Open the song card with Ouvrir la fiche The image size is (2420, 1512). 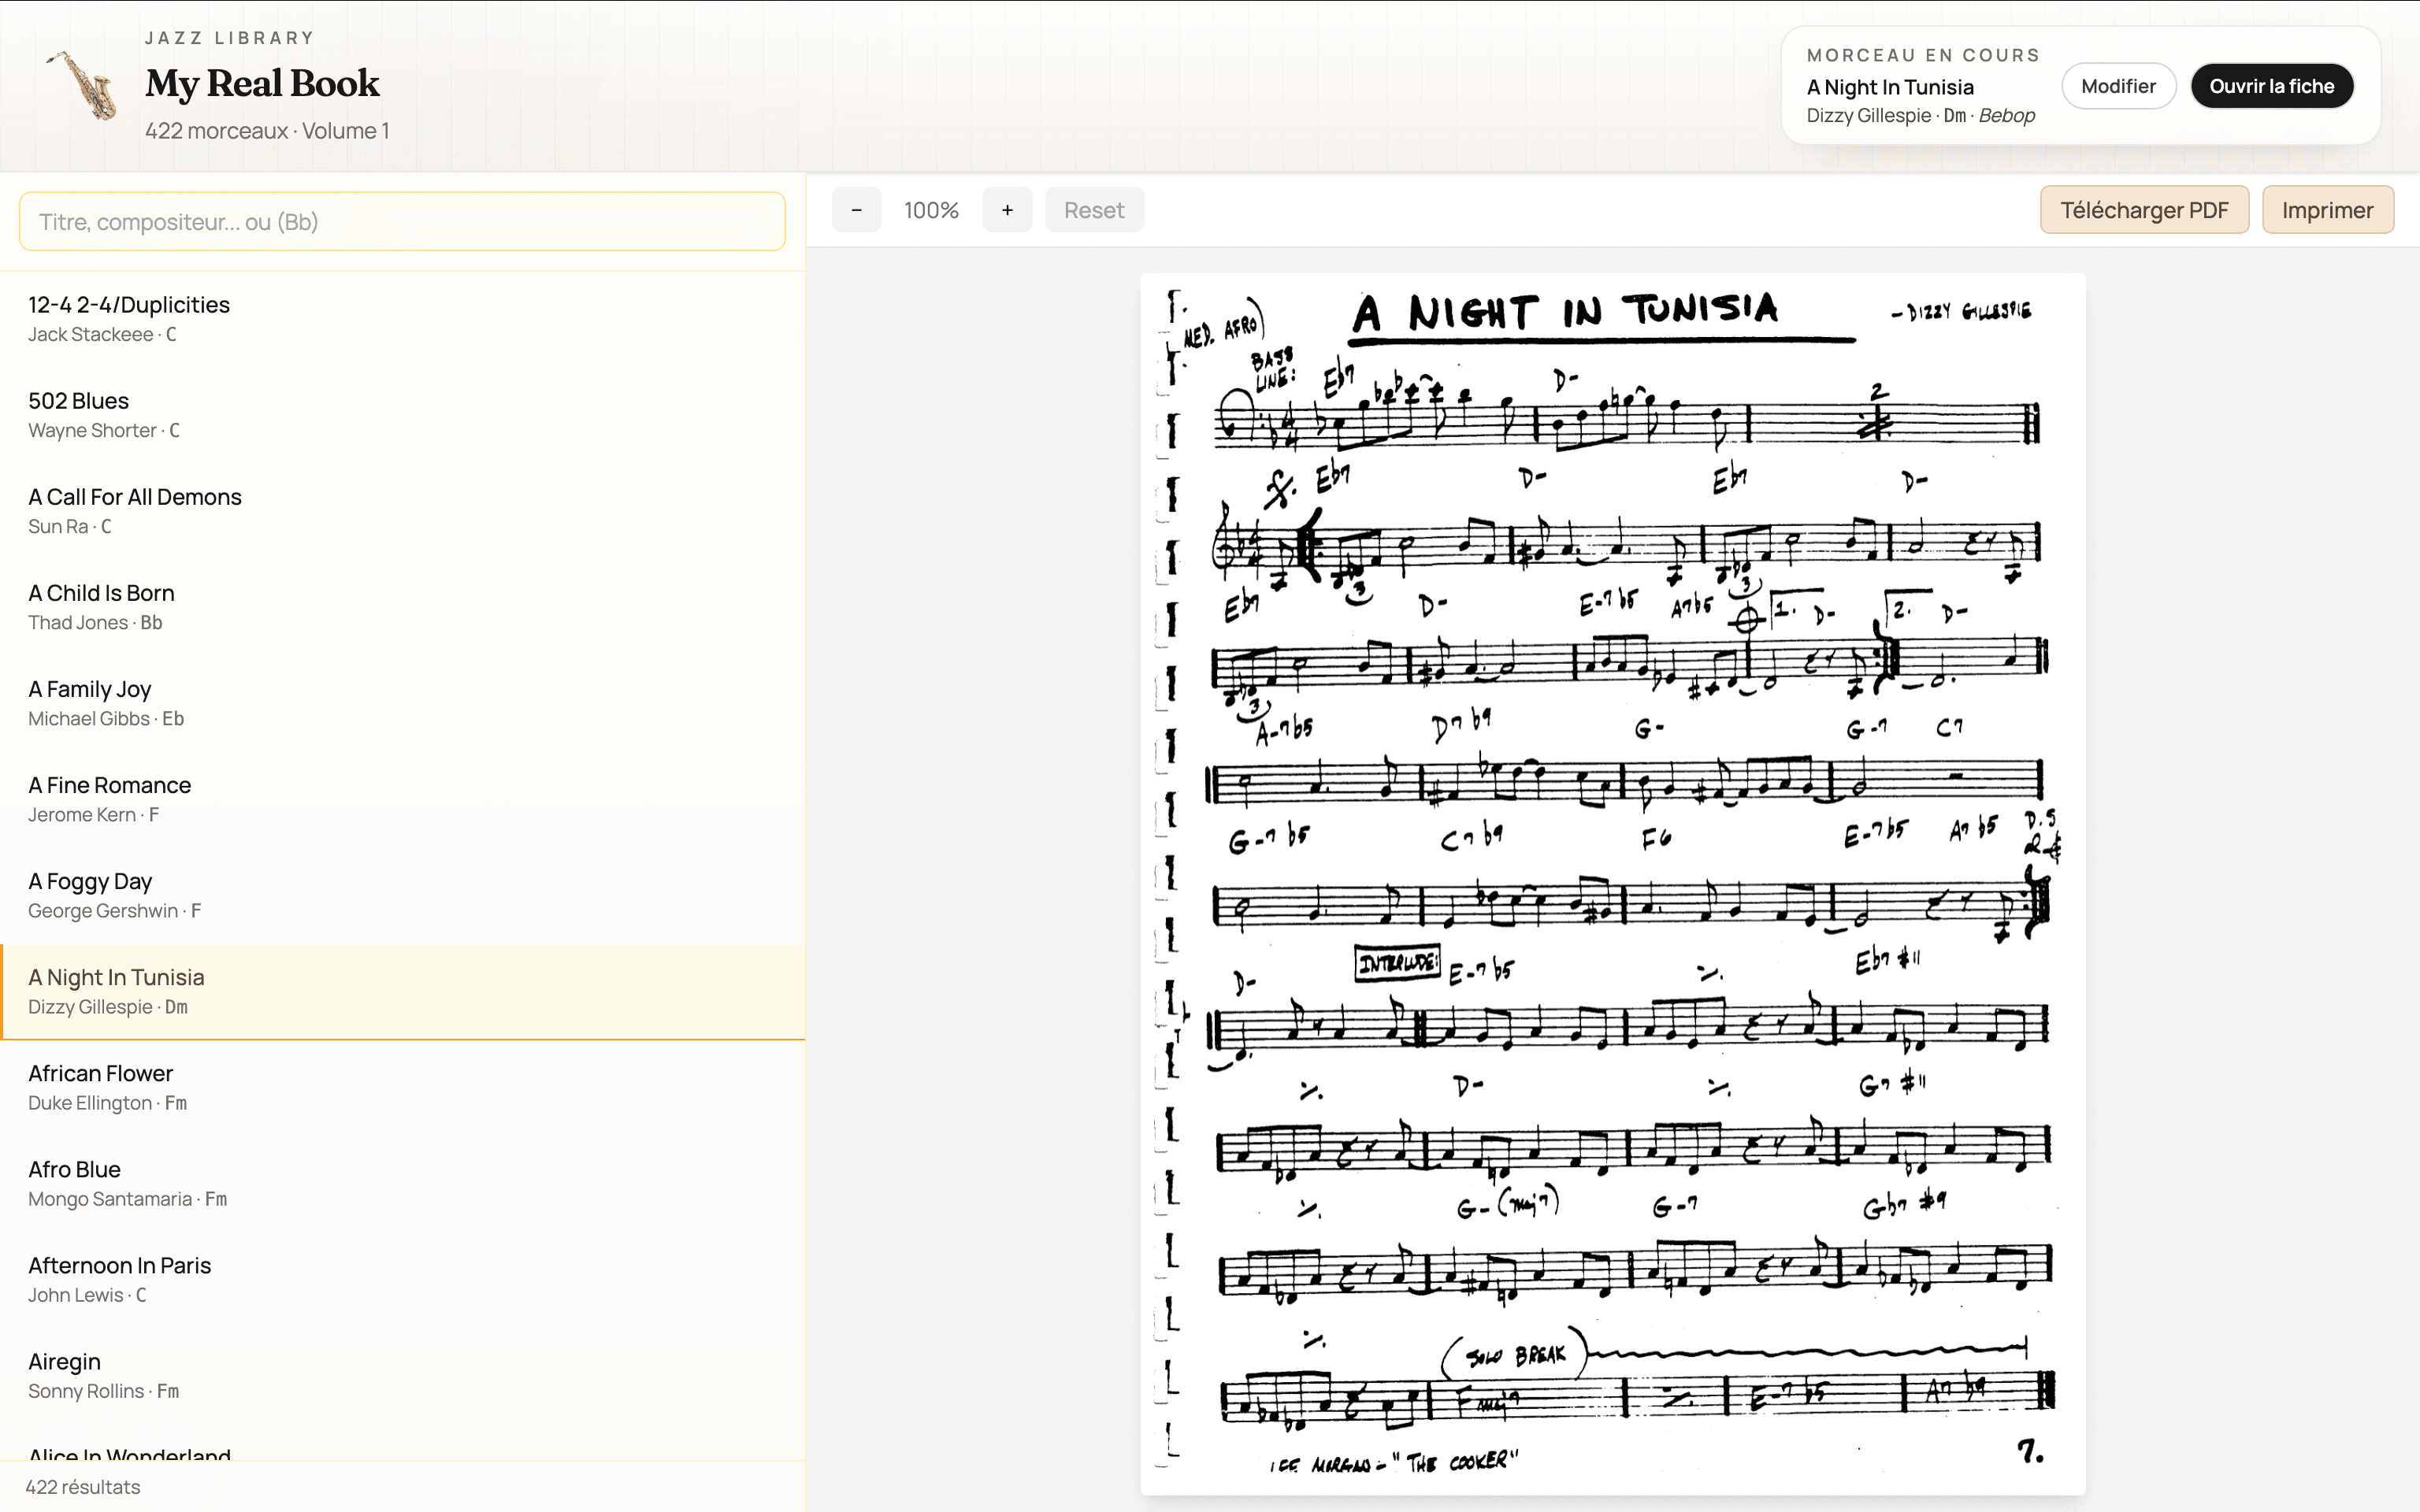coord(2272,86)
